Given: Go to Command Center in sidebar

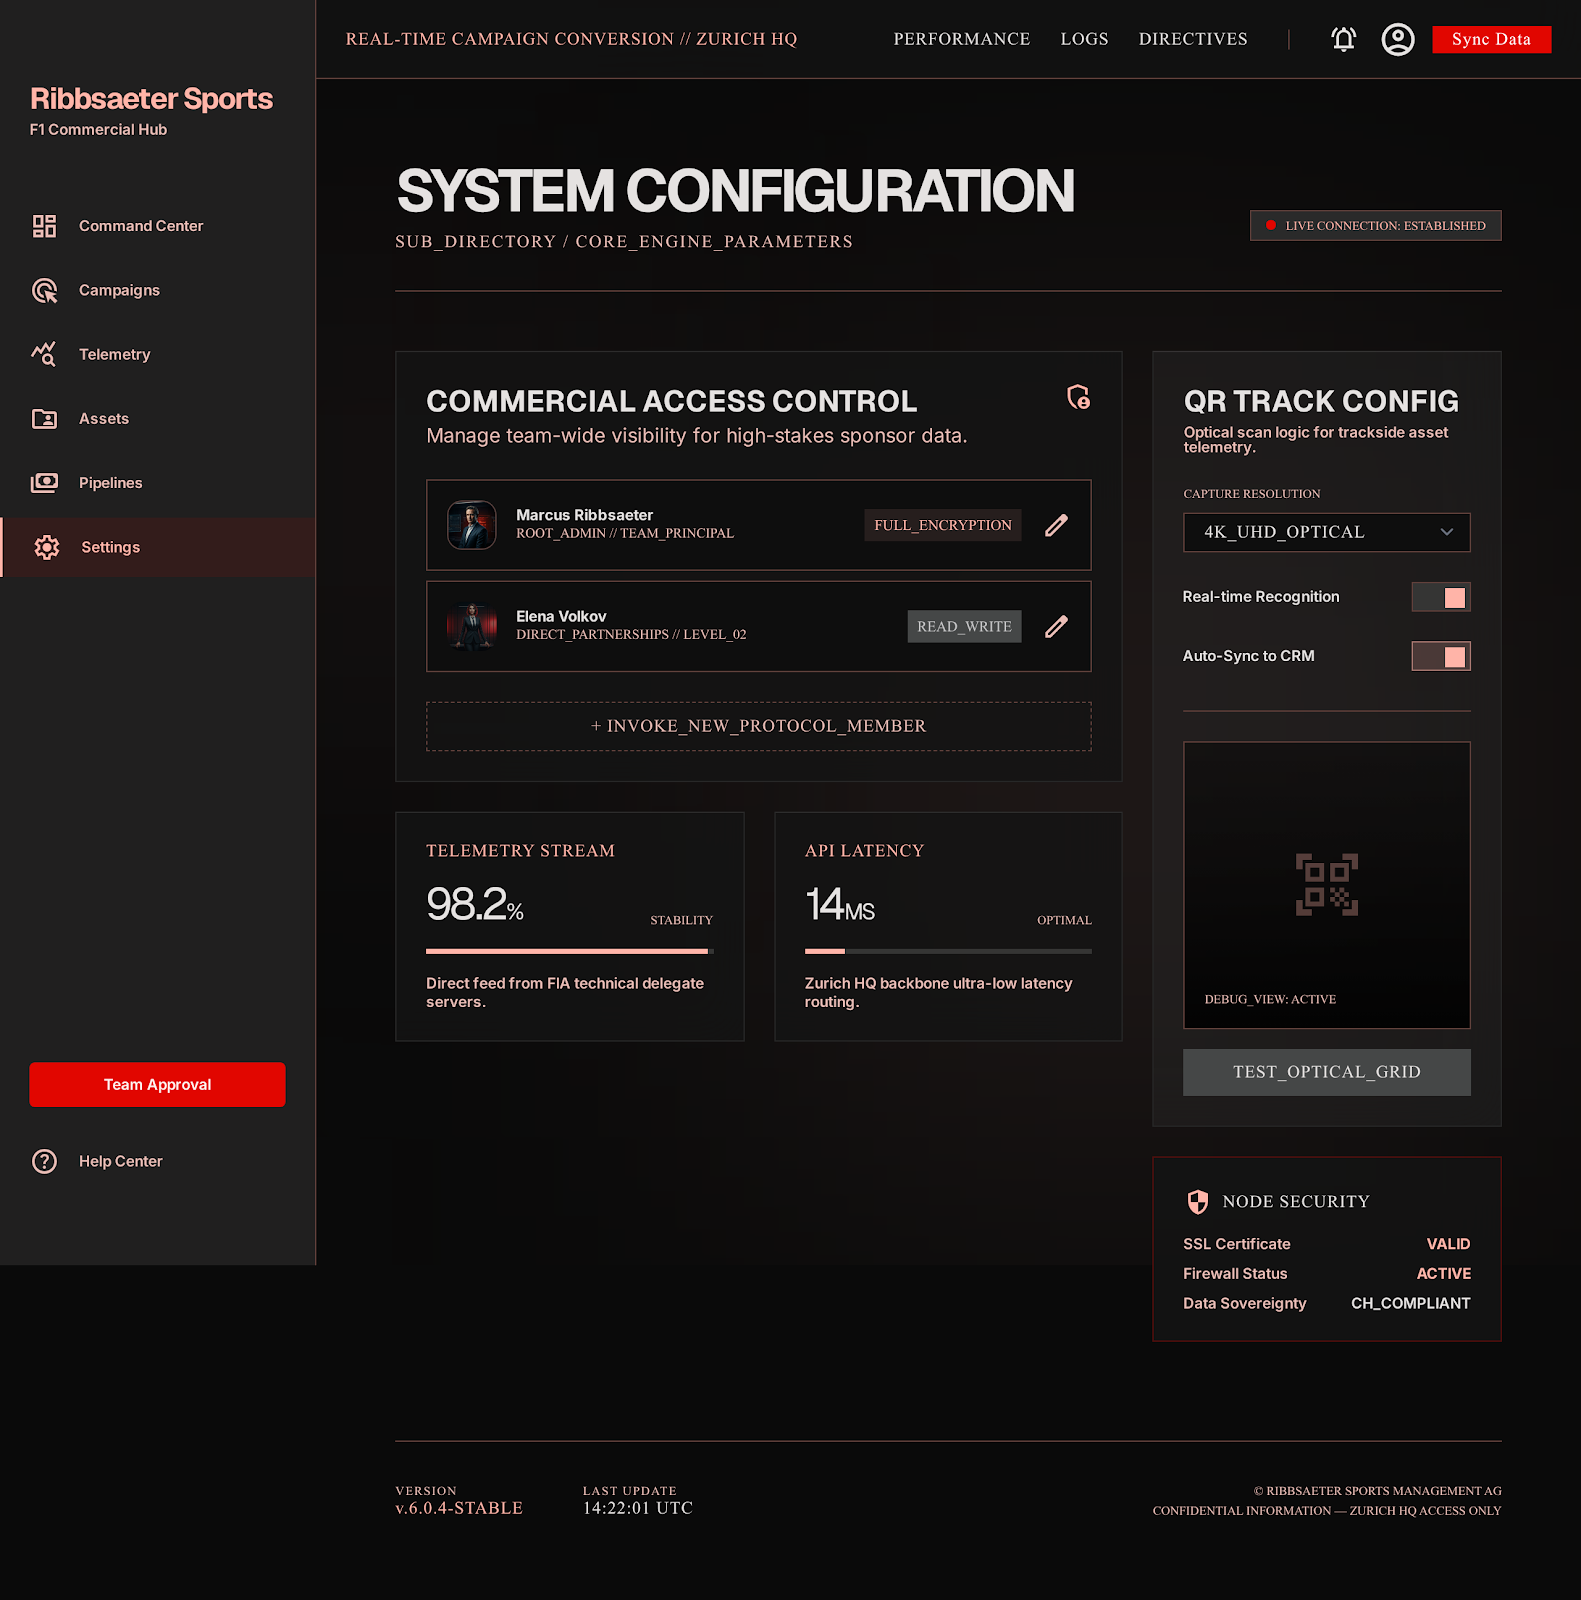Looking at the screenshot, I should [x=158, y=226].
